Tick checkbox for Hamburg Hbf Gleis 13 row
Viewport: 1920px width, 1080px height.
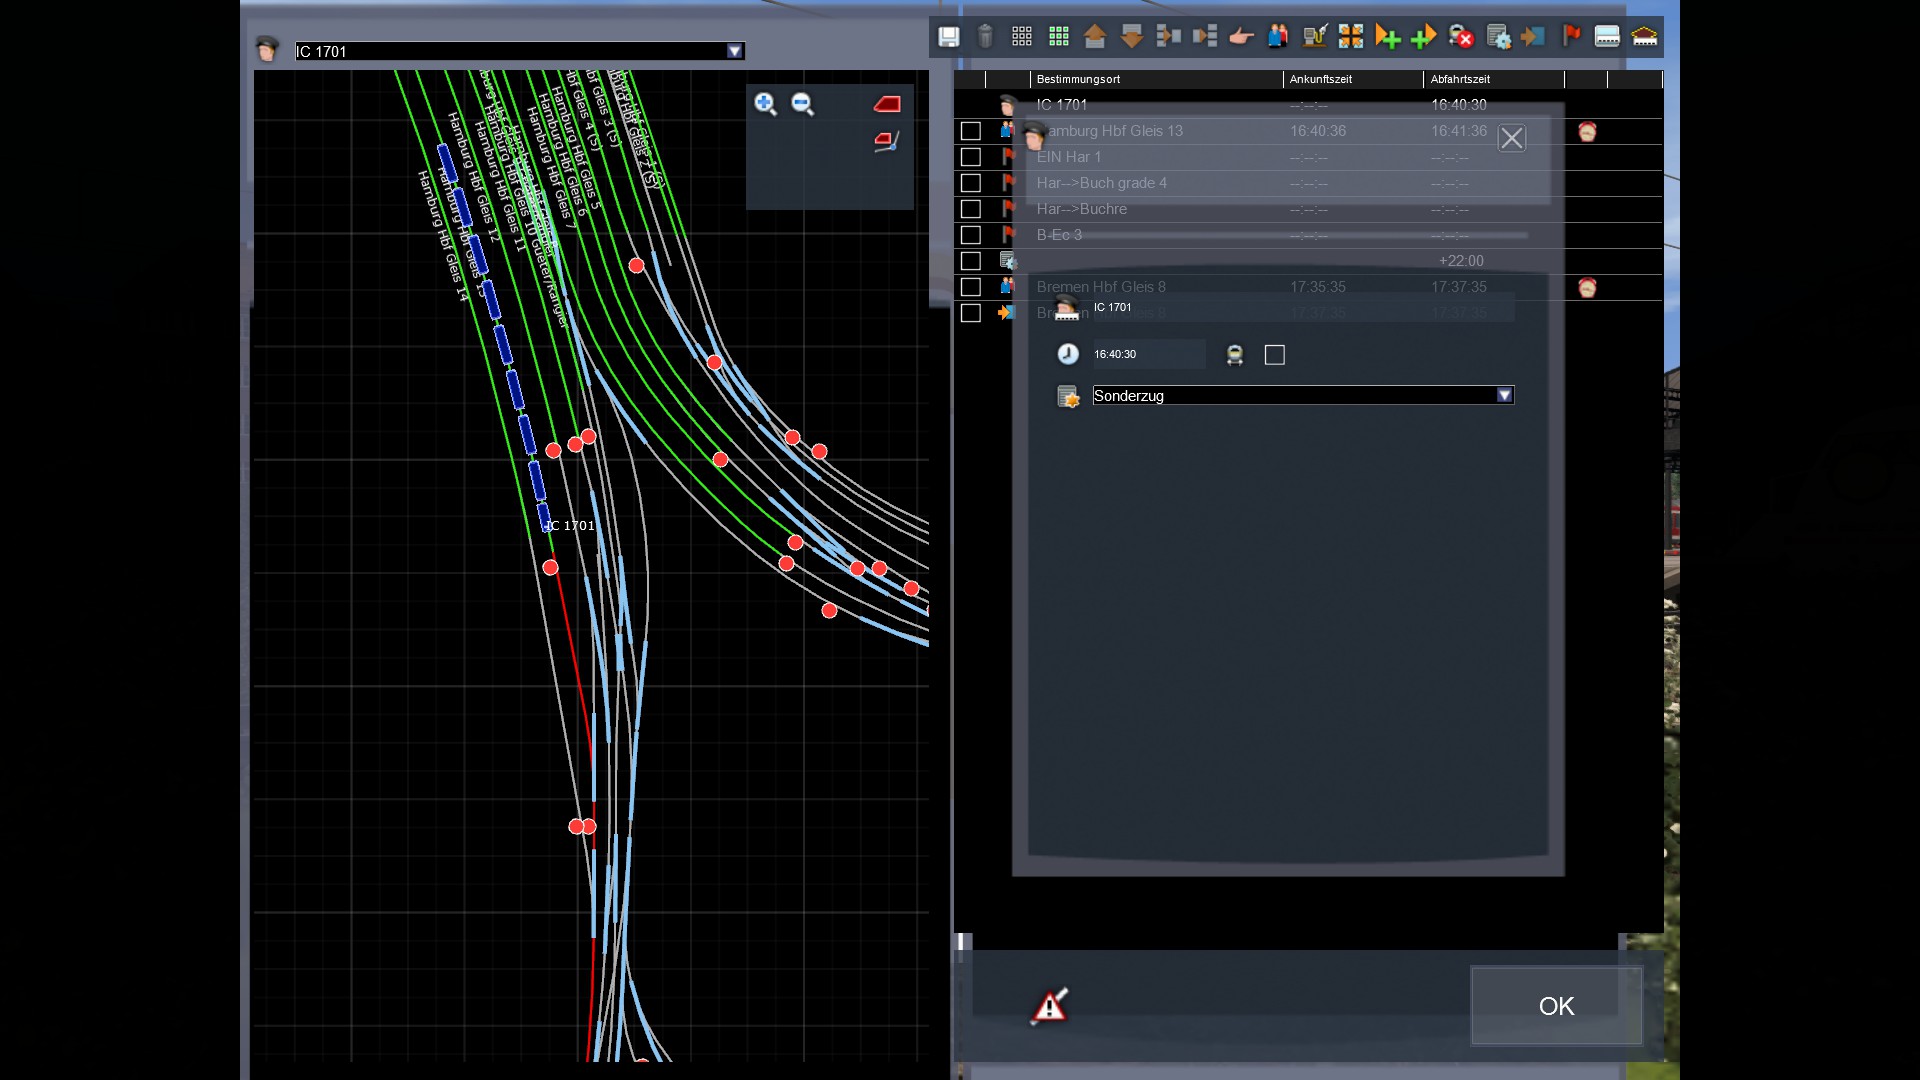tap(970, 131)
